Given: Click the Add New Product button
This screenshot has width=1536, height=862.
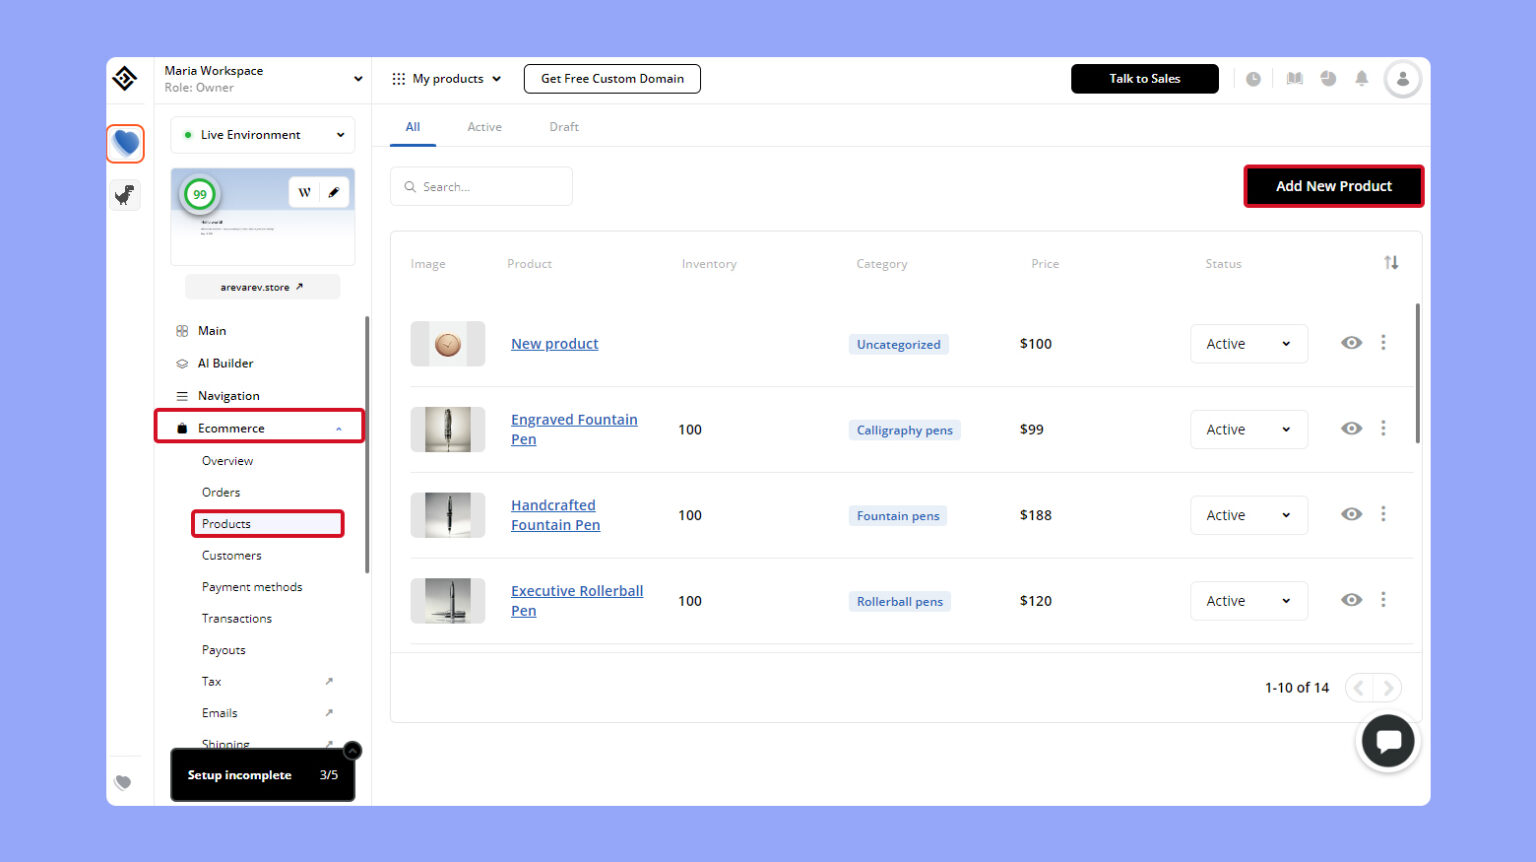Looking at the screenshot, I should point(1333,186).
